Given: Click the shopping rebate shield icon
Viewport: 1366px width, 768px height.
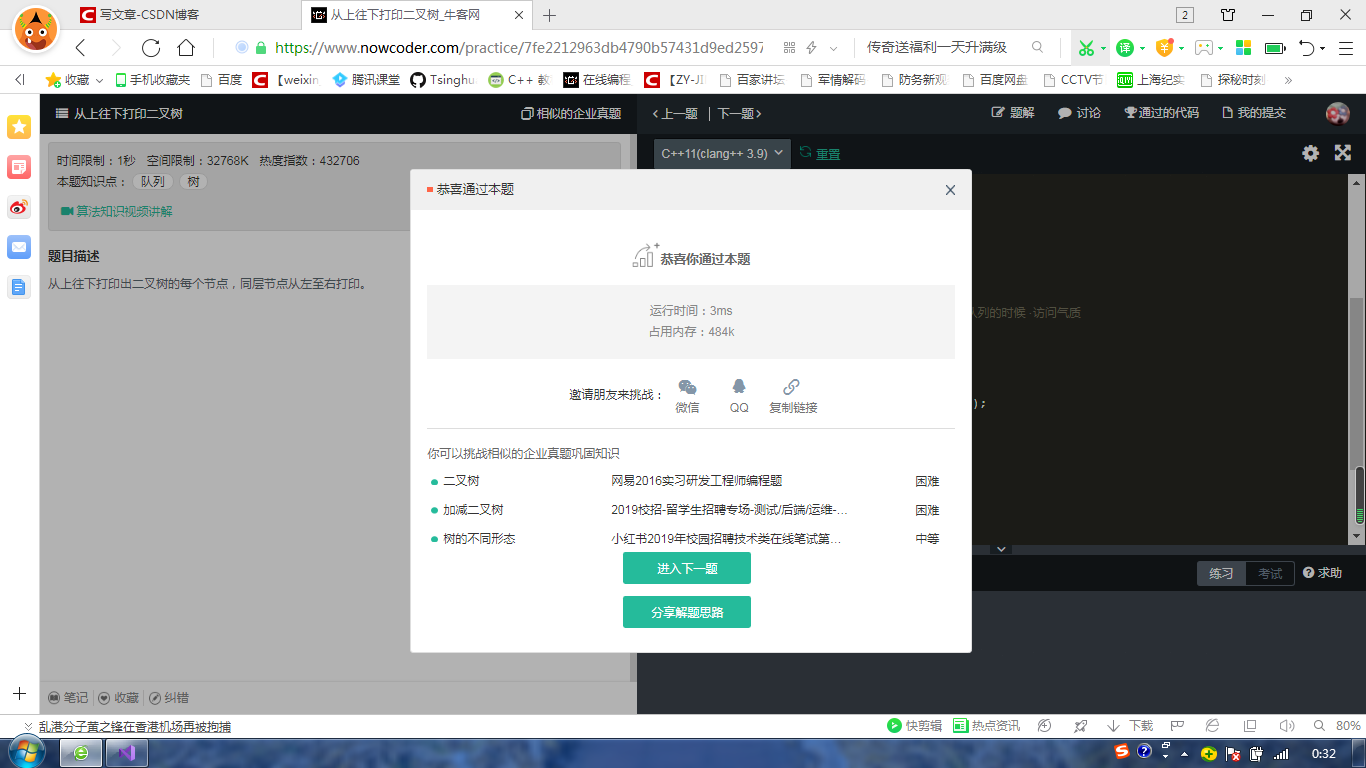Looking at the screenshot, I should point(1165,47).
